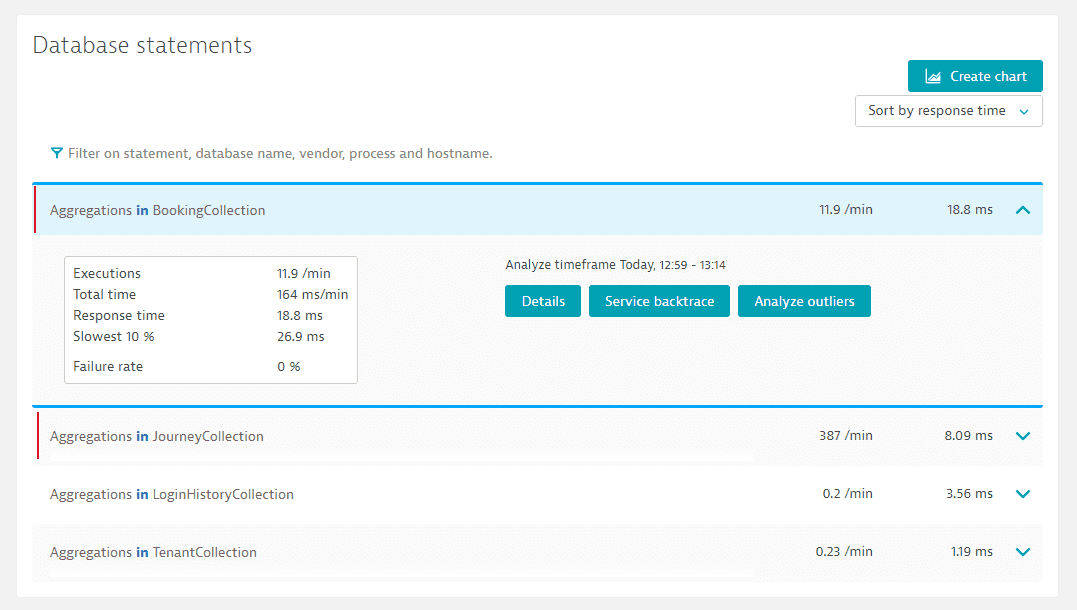The height and width of the screenshot is (610, 1077).
Task: Select Aggregations in TenantCollection statement
Action: (153, 552)
